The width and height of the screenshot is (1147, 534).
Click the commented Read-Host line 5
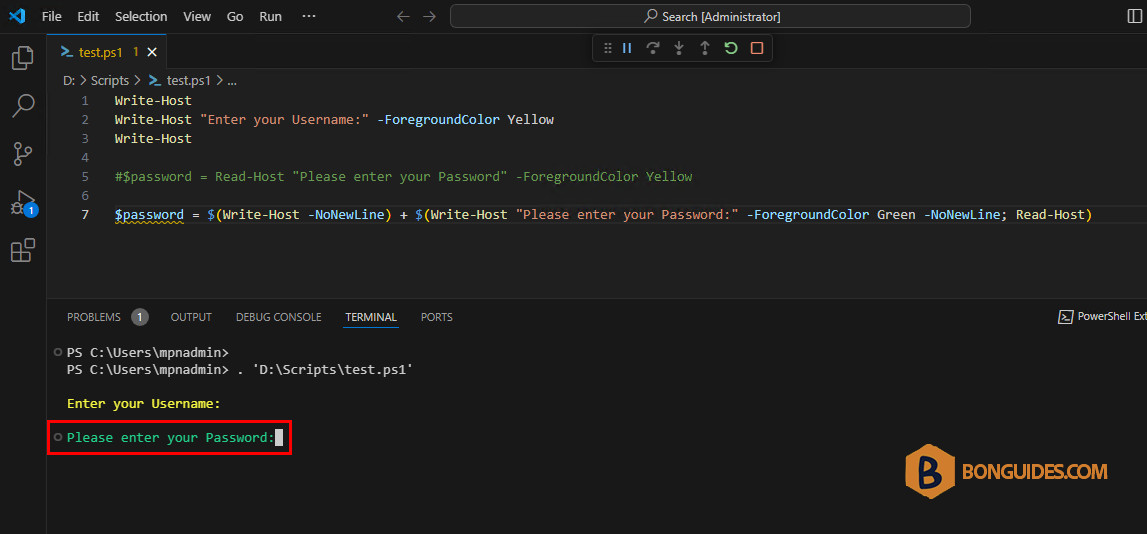tap(403, 176)
